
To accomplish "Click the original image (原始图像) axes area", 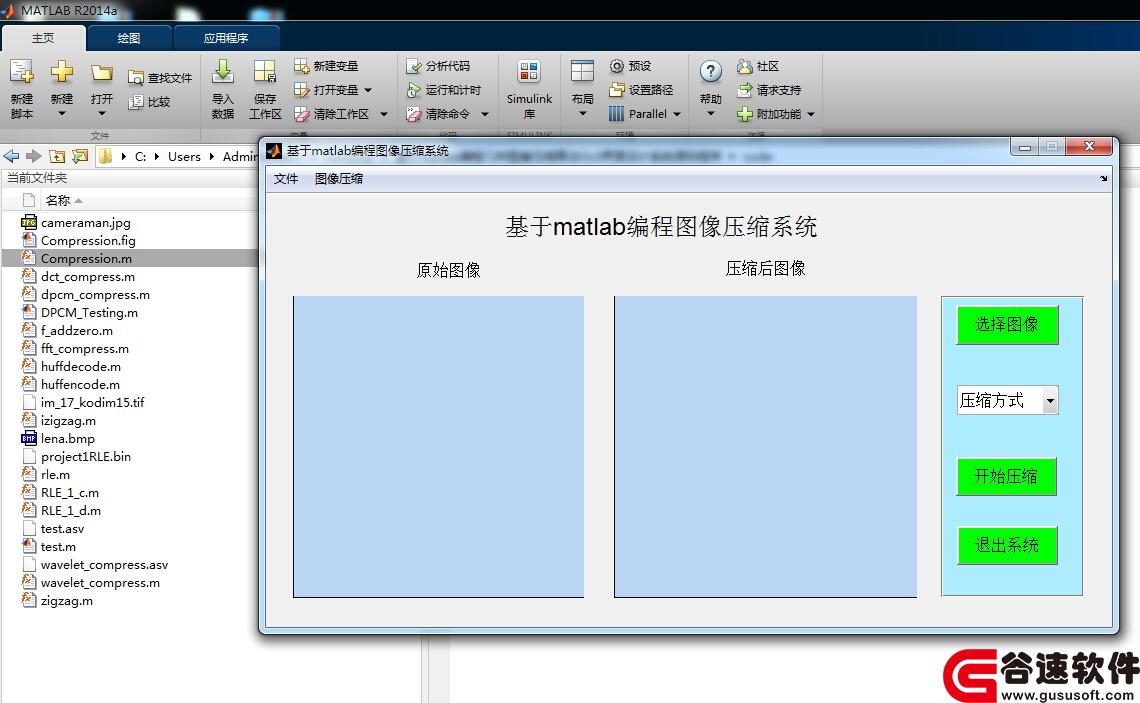I will pos(438,446).
